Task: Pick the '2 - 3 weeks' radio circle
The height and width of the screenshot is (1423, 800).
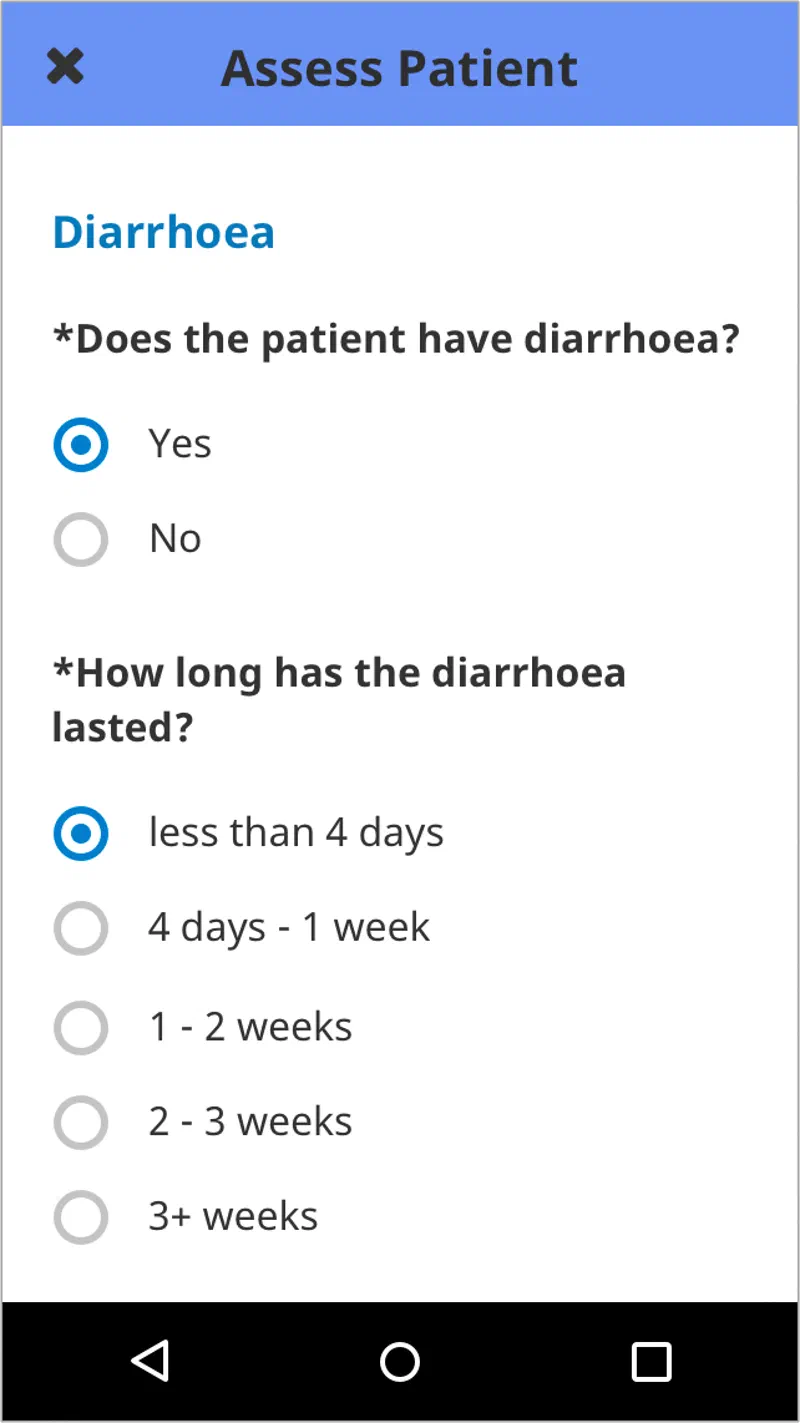Action: click(80, 1122)
